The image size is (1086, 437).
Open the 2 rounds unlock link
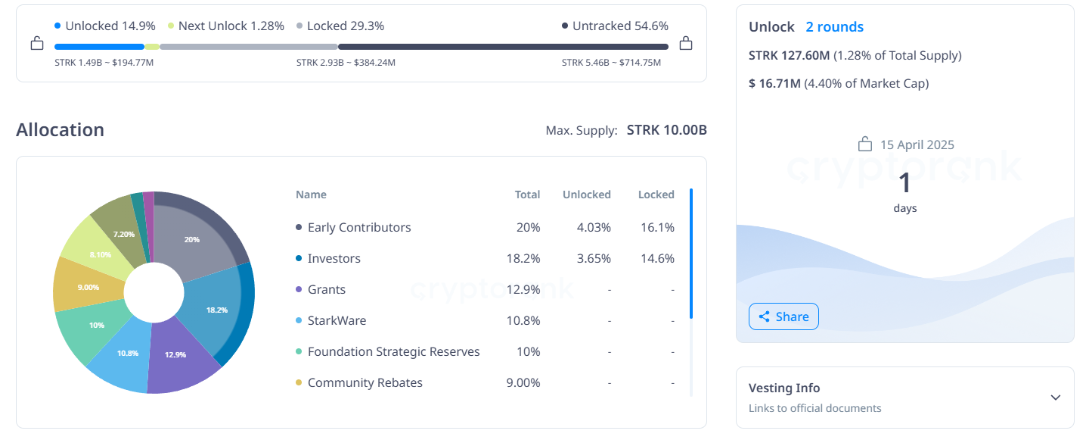[834, 27]
